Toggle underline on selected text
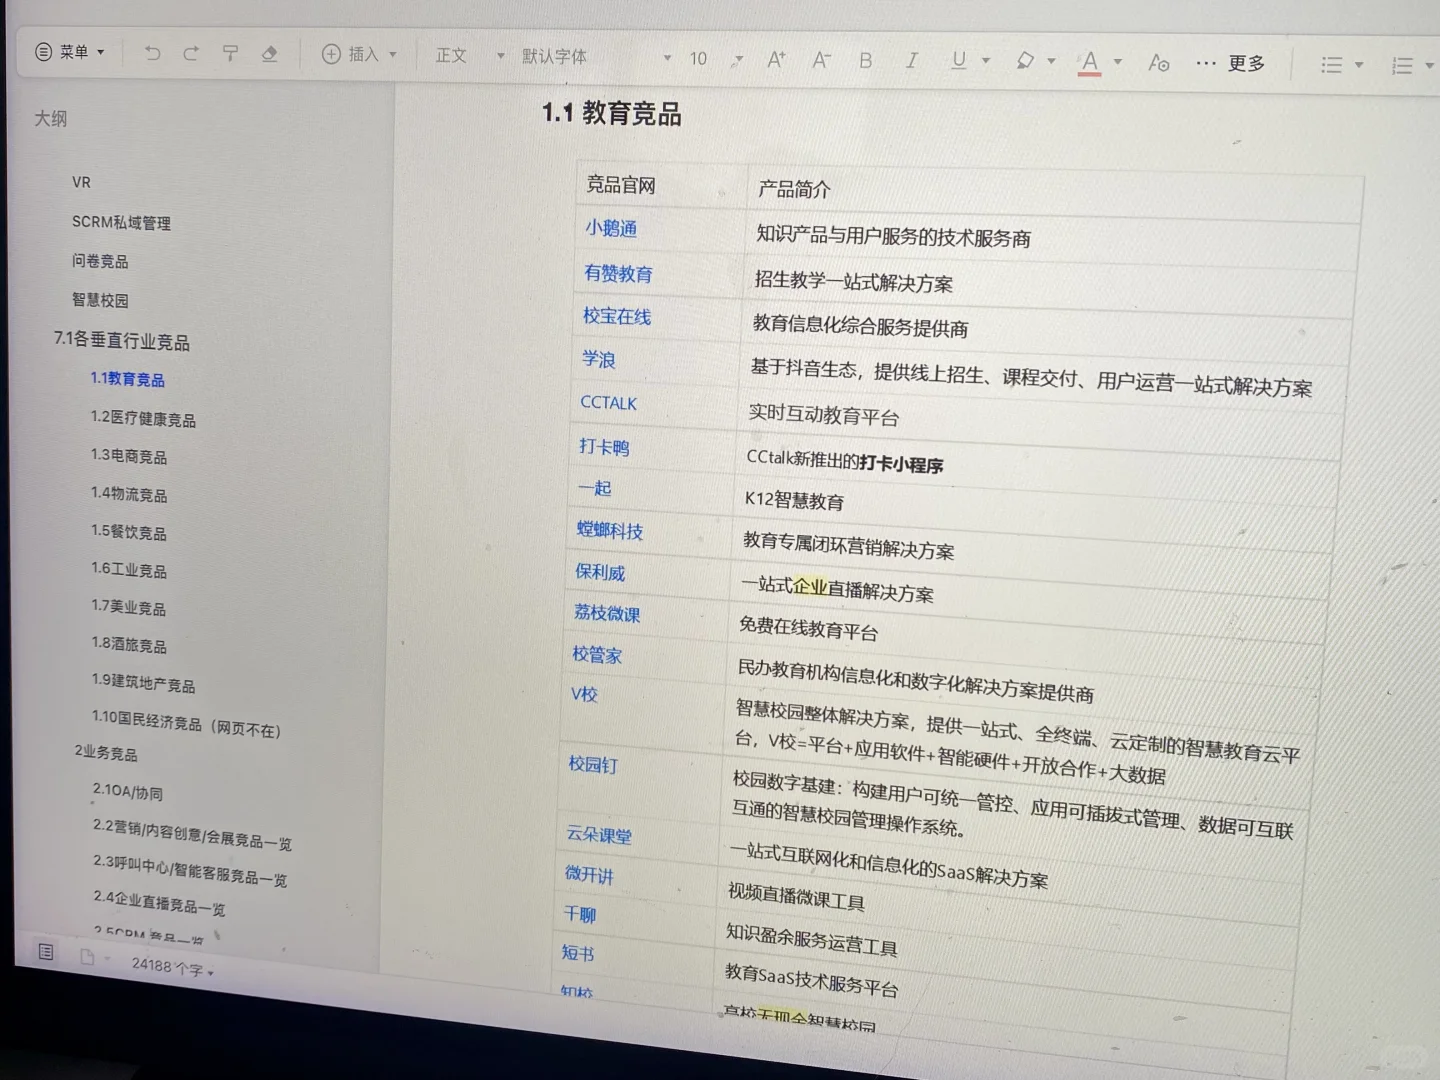1440x1080 pixels. pos(957,62)
